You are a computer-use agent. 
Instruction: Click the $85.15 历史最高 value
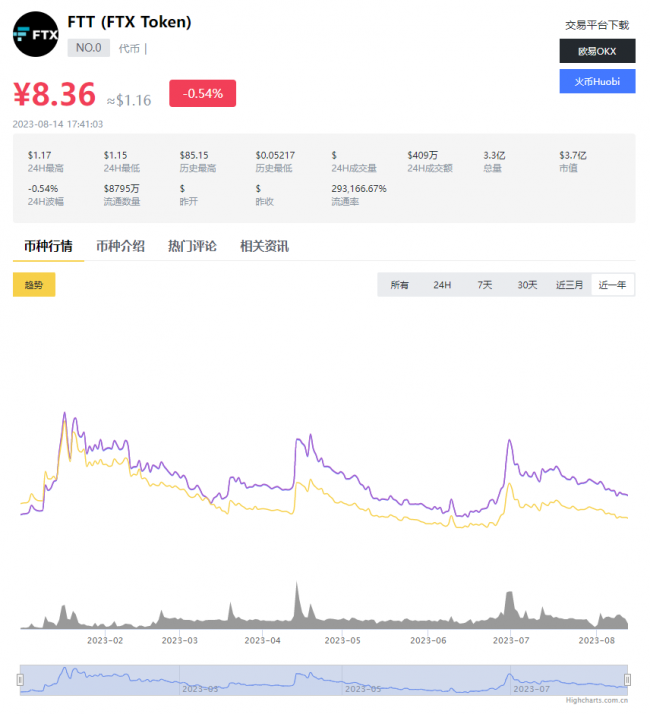(194, 155)
